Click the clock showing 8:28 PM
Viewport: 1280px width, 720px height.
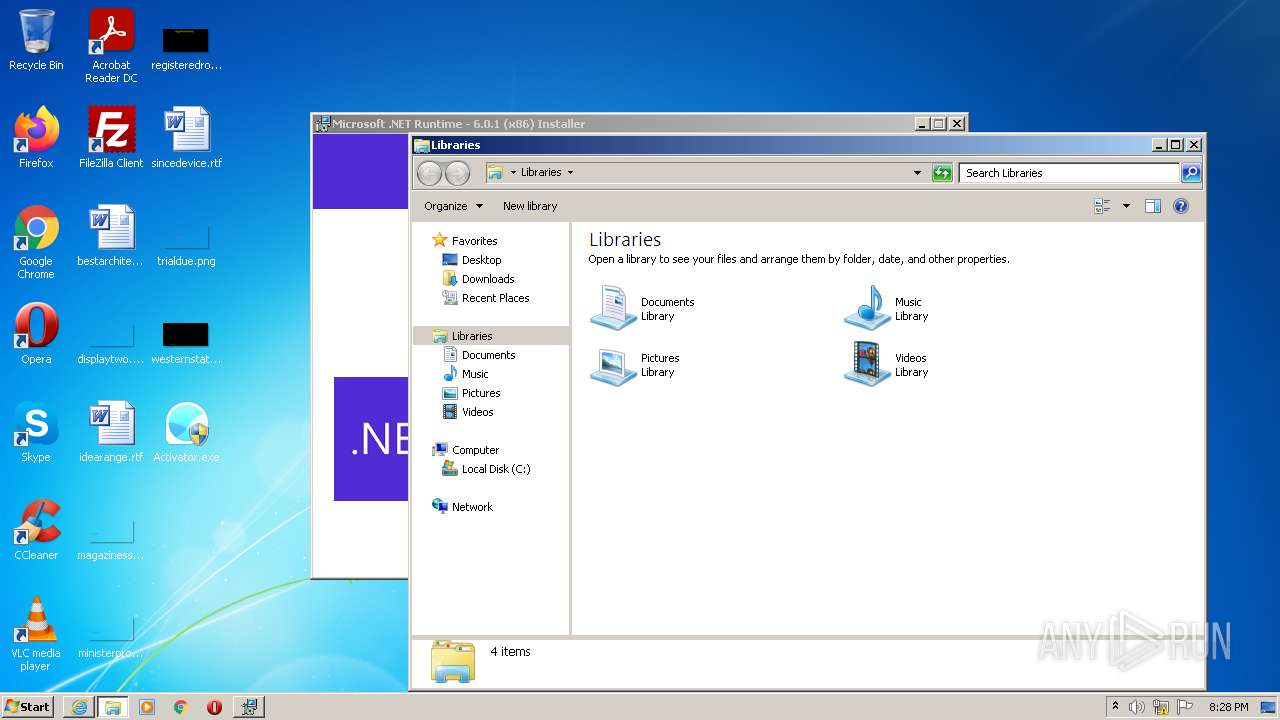point(1228,707)
